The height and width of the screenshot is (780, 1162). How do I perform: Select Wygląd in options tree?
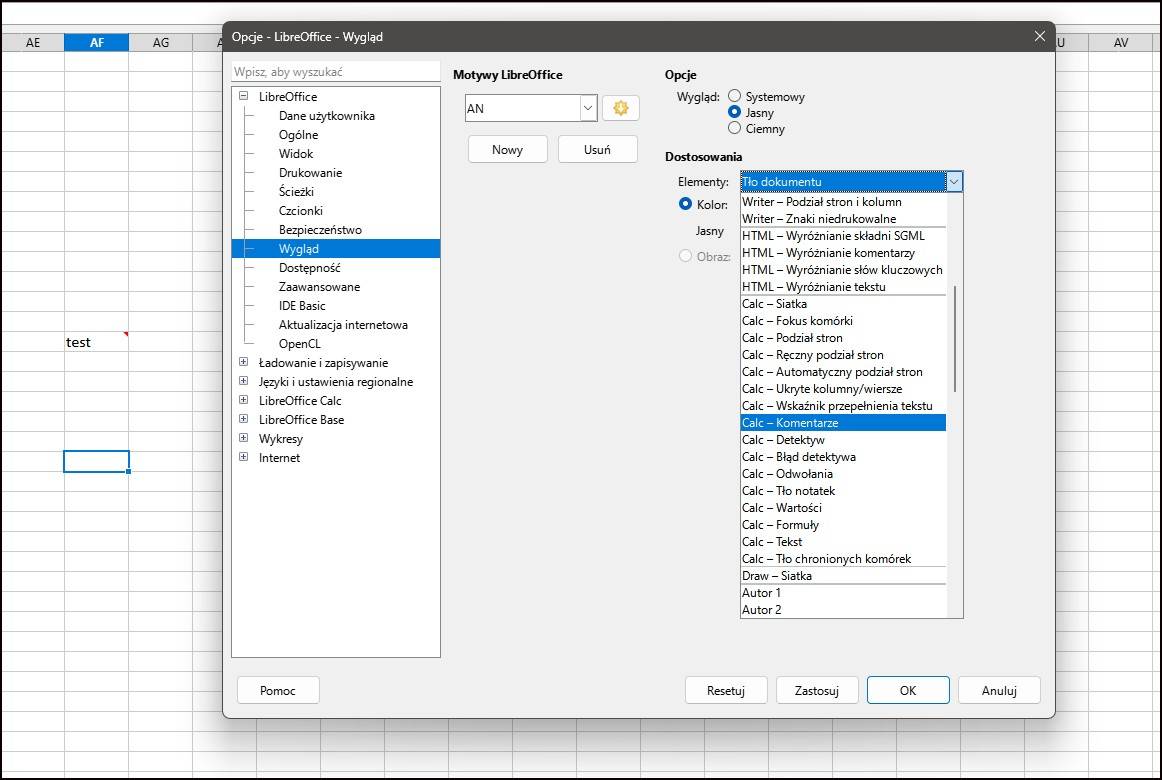[336, 249]
